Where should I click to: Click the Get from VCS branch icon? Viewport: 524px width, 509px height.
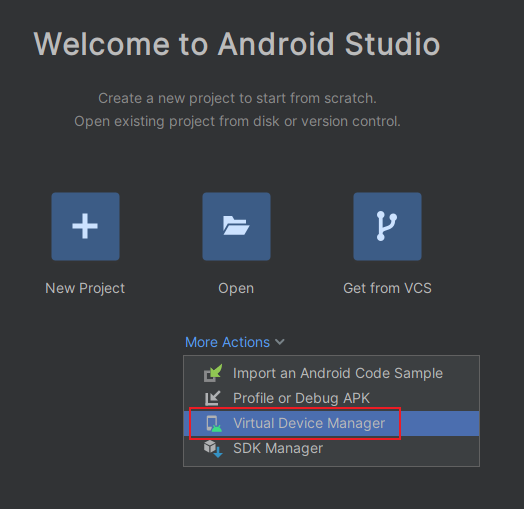tap(387, 226)
